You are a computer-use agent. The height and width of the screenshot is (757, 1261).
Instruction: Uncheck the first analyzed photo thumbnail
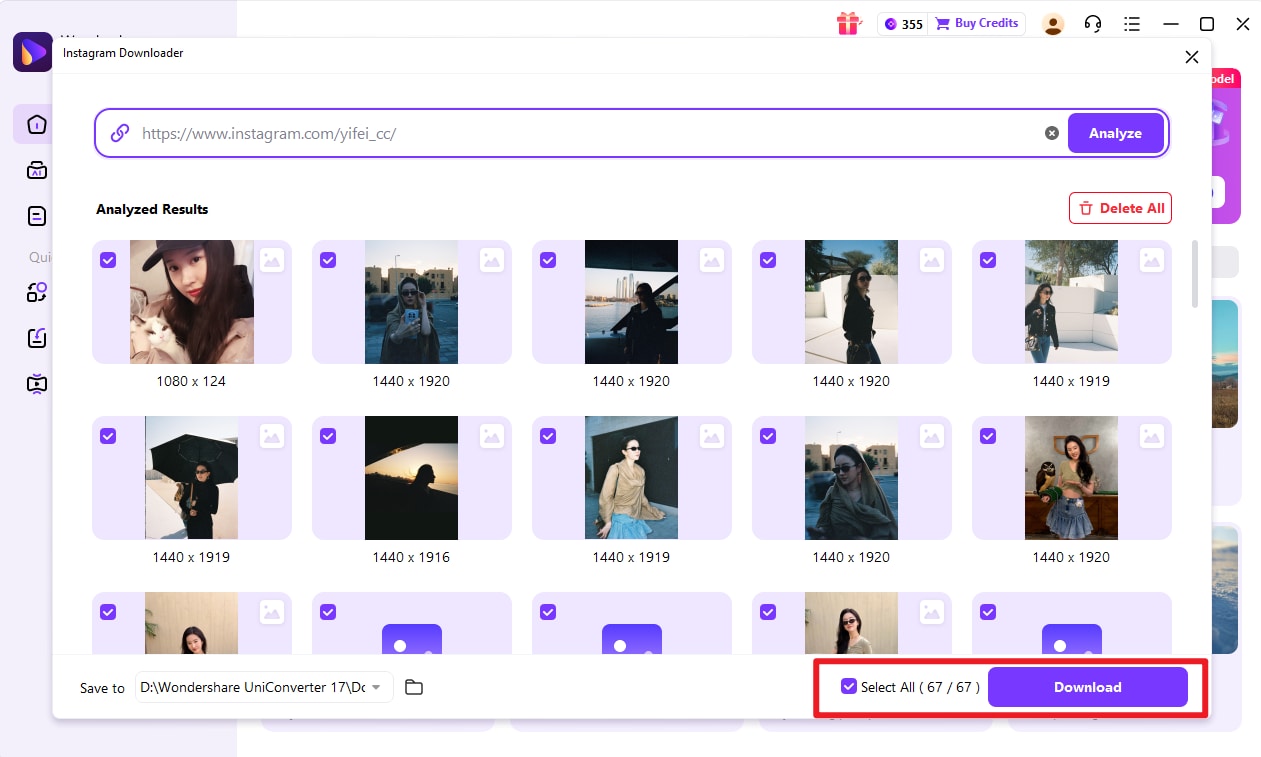(108, 259)
